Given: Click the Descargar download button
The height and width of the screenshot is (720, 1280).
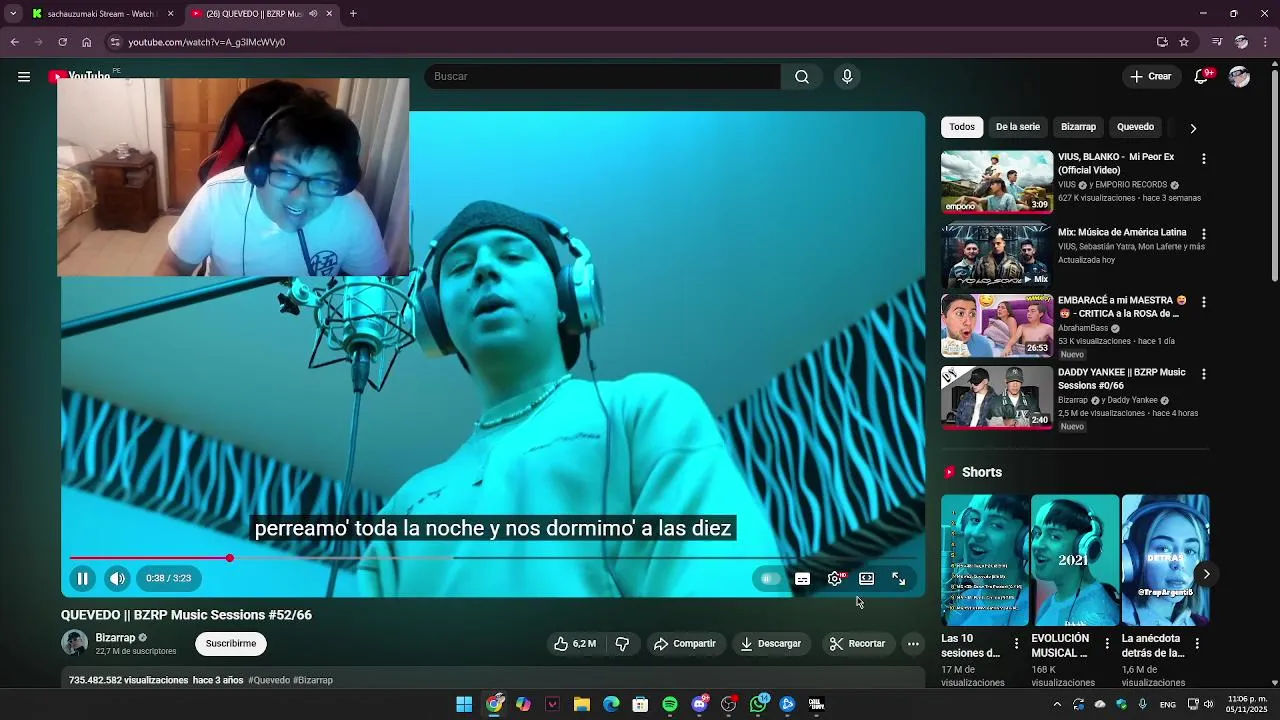Looking at the screenshot, I should pos(770,644).
